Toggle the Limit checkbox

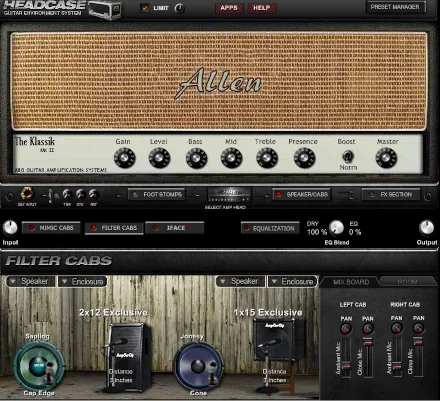(145, 8)
